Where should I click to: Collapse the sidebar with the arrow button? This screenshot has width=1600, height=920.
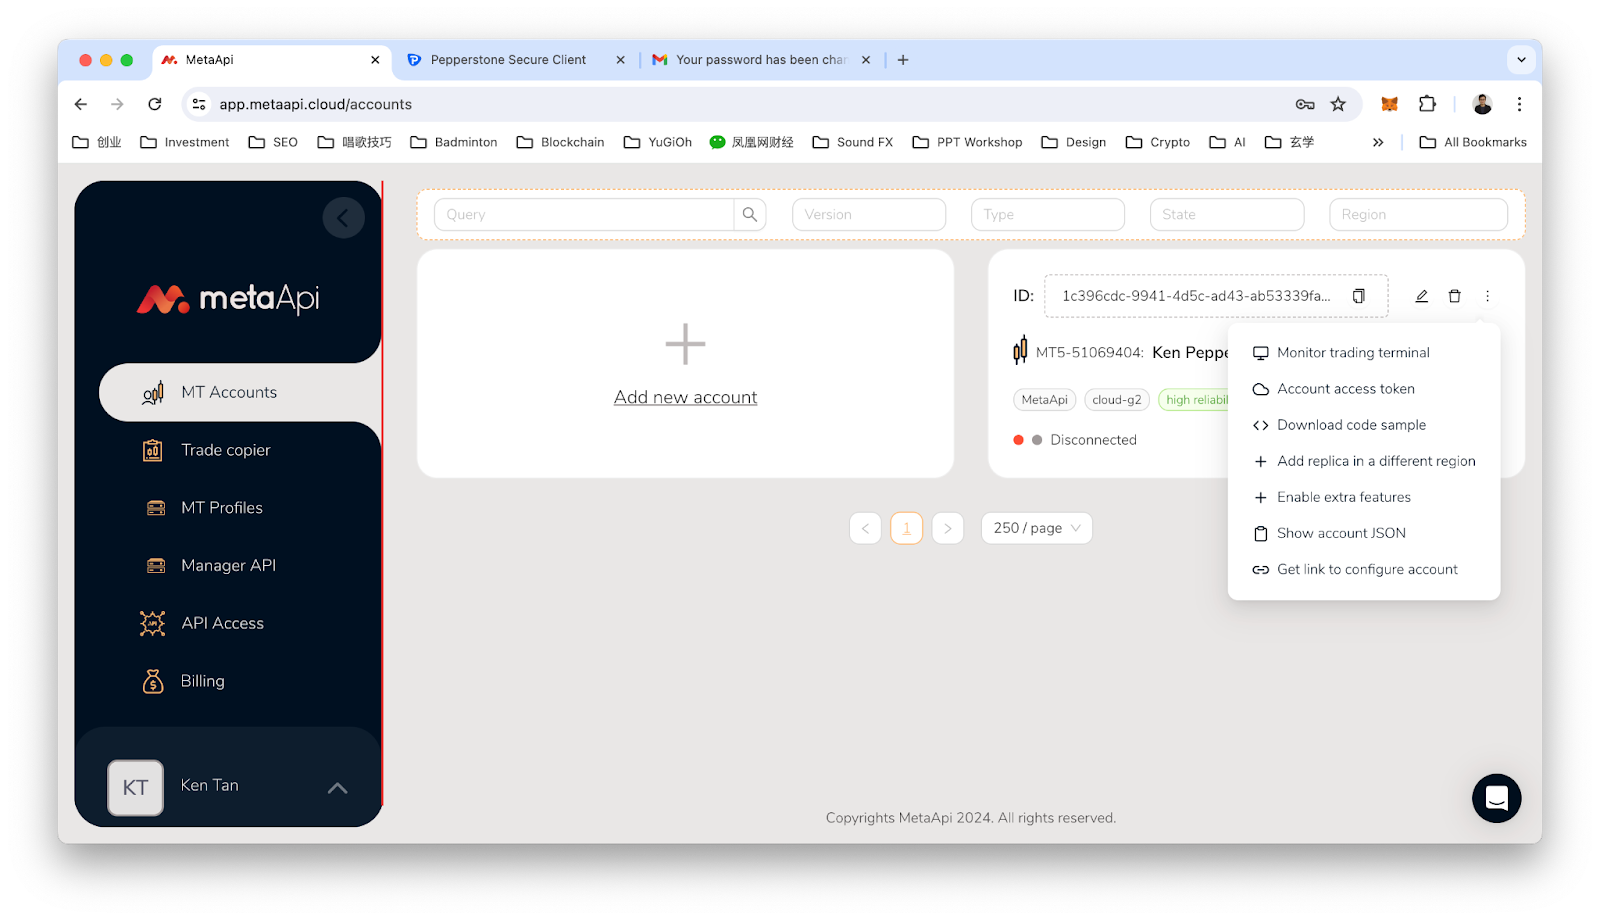[x=343, y=217]
